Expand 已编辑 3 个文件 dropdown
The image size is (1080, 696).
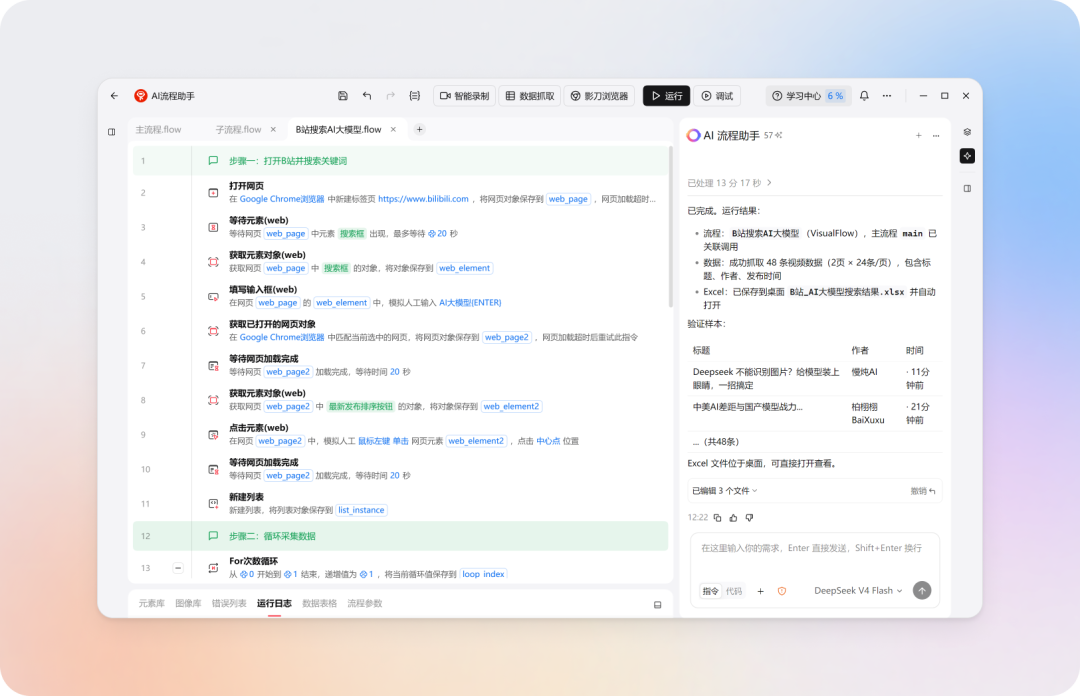725,491
